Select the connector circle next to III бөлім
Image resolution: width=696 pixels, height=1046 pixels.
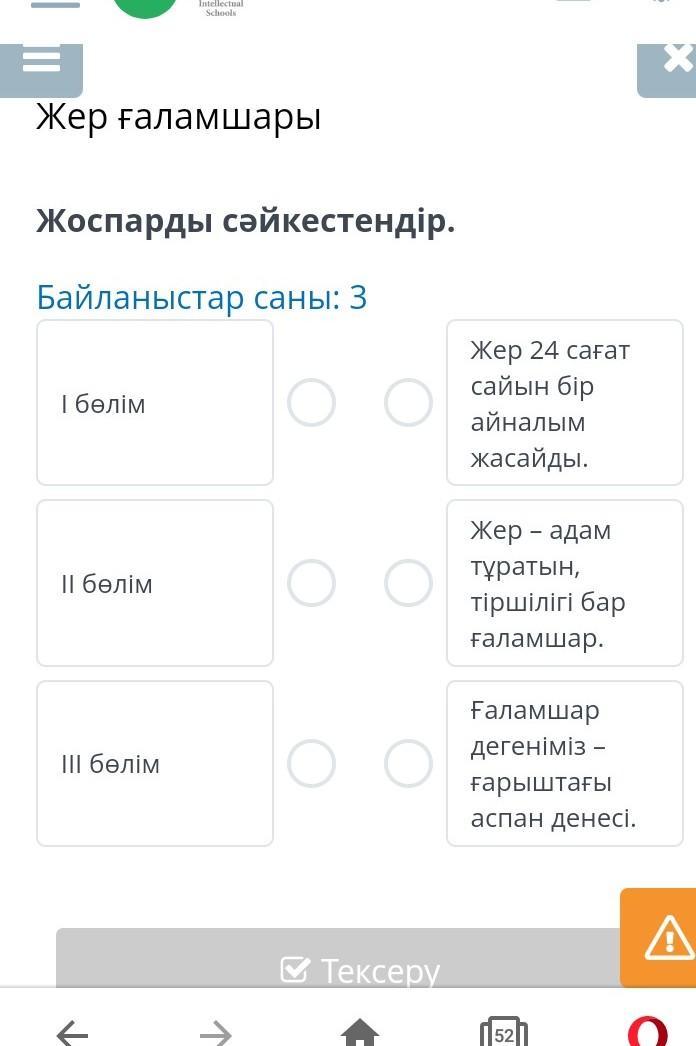[x=311, y=763]
